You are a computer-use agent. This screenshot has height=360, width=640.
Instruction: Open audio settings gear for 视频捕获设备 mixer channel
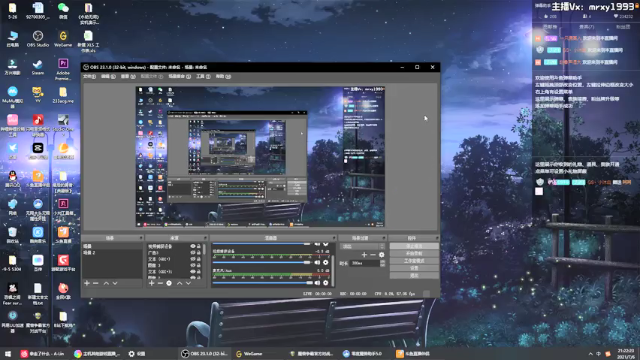(x=326, y=262)
